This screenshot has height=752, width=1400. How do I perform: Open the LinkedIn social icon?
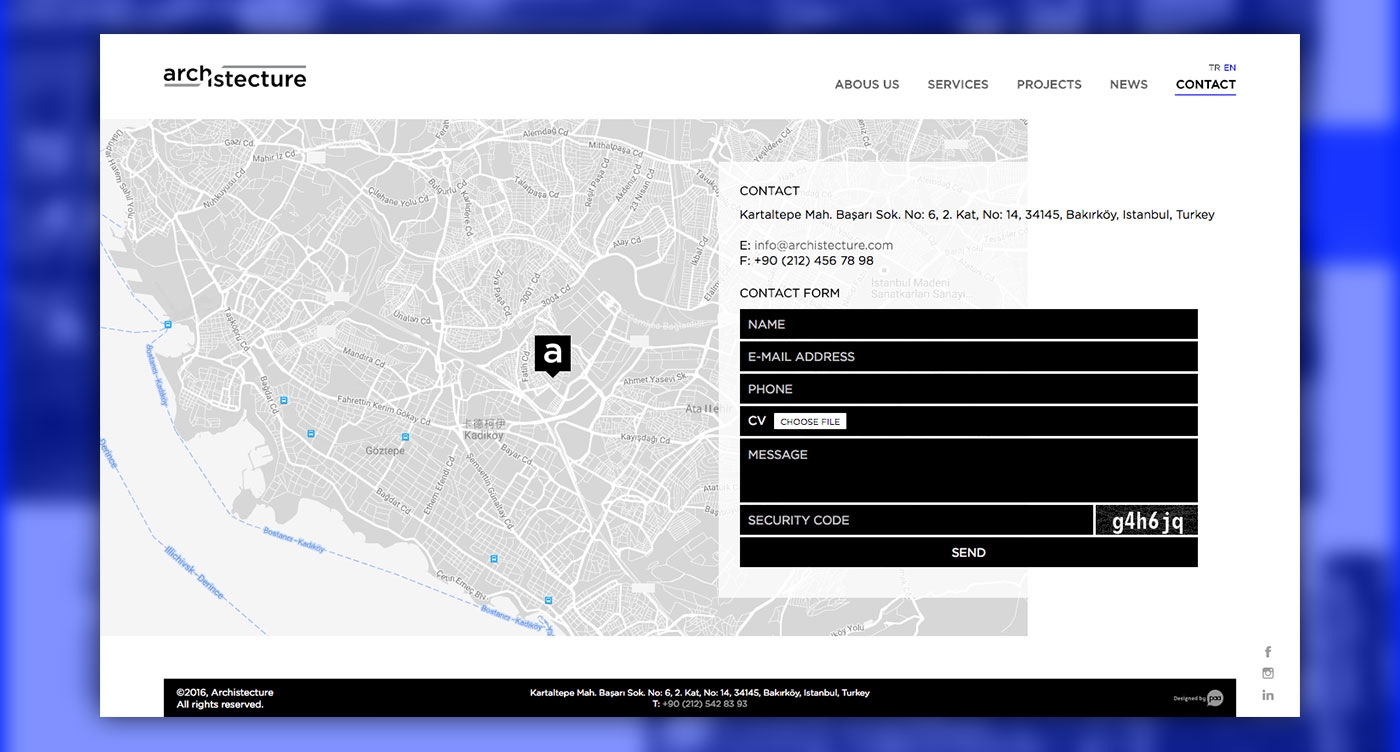(1268, 695)
